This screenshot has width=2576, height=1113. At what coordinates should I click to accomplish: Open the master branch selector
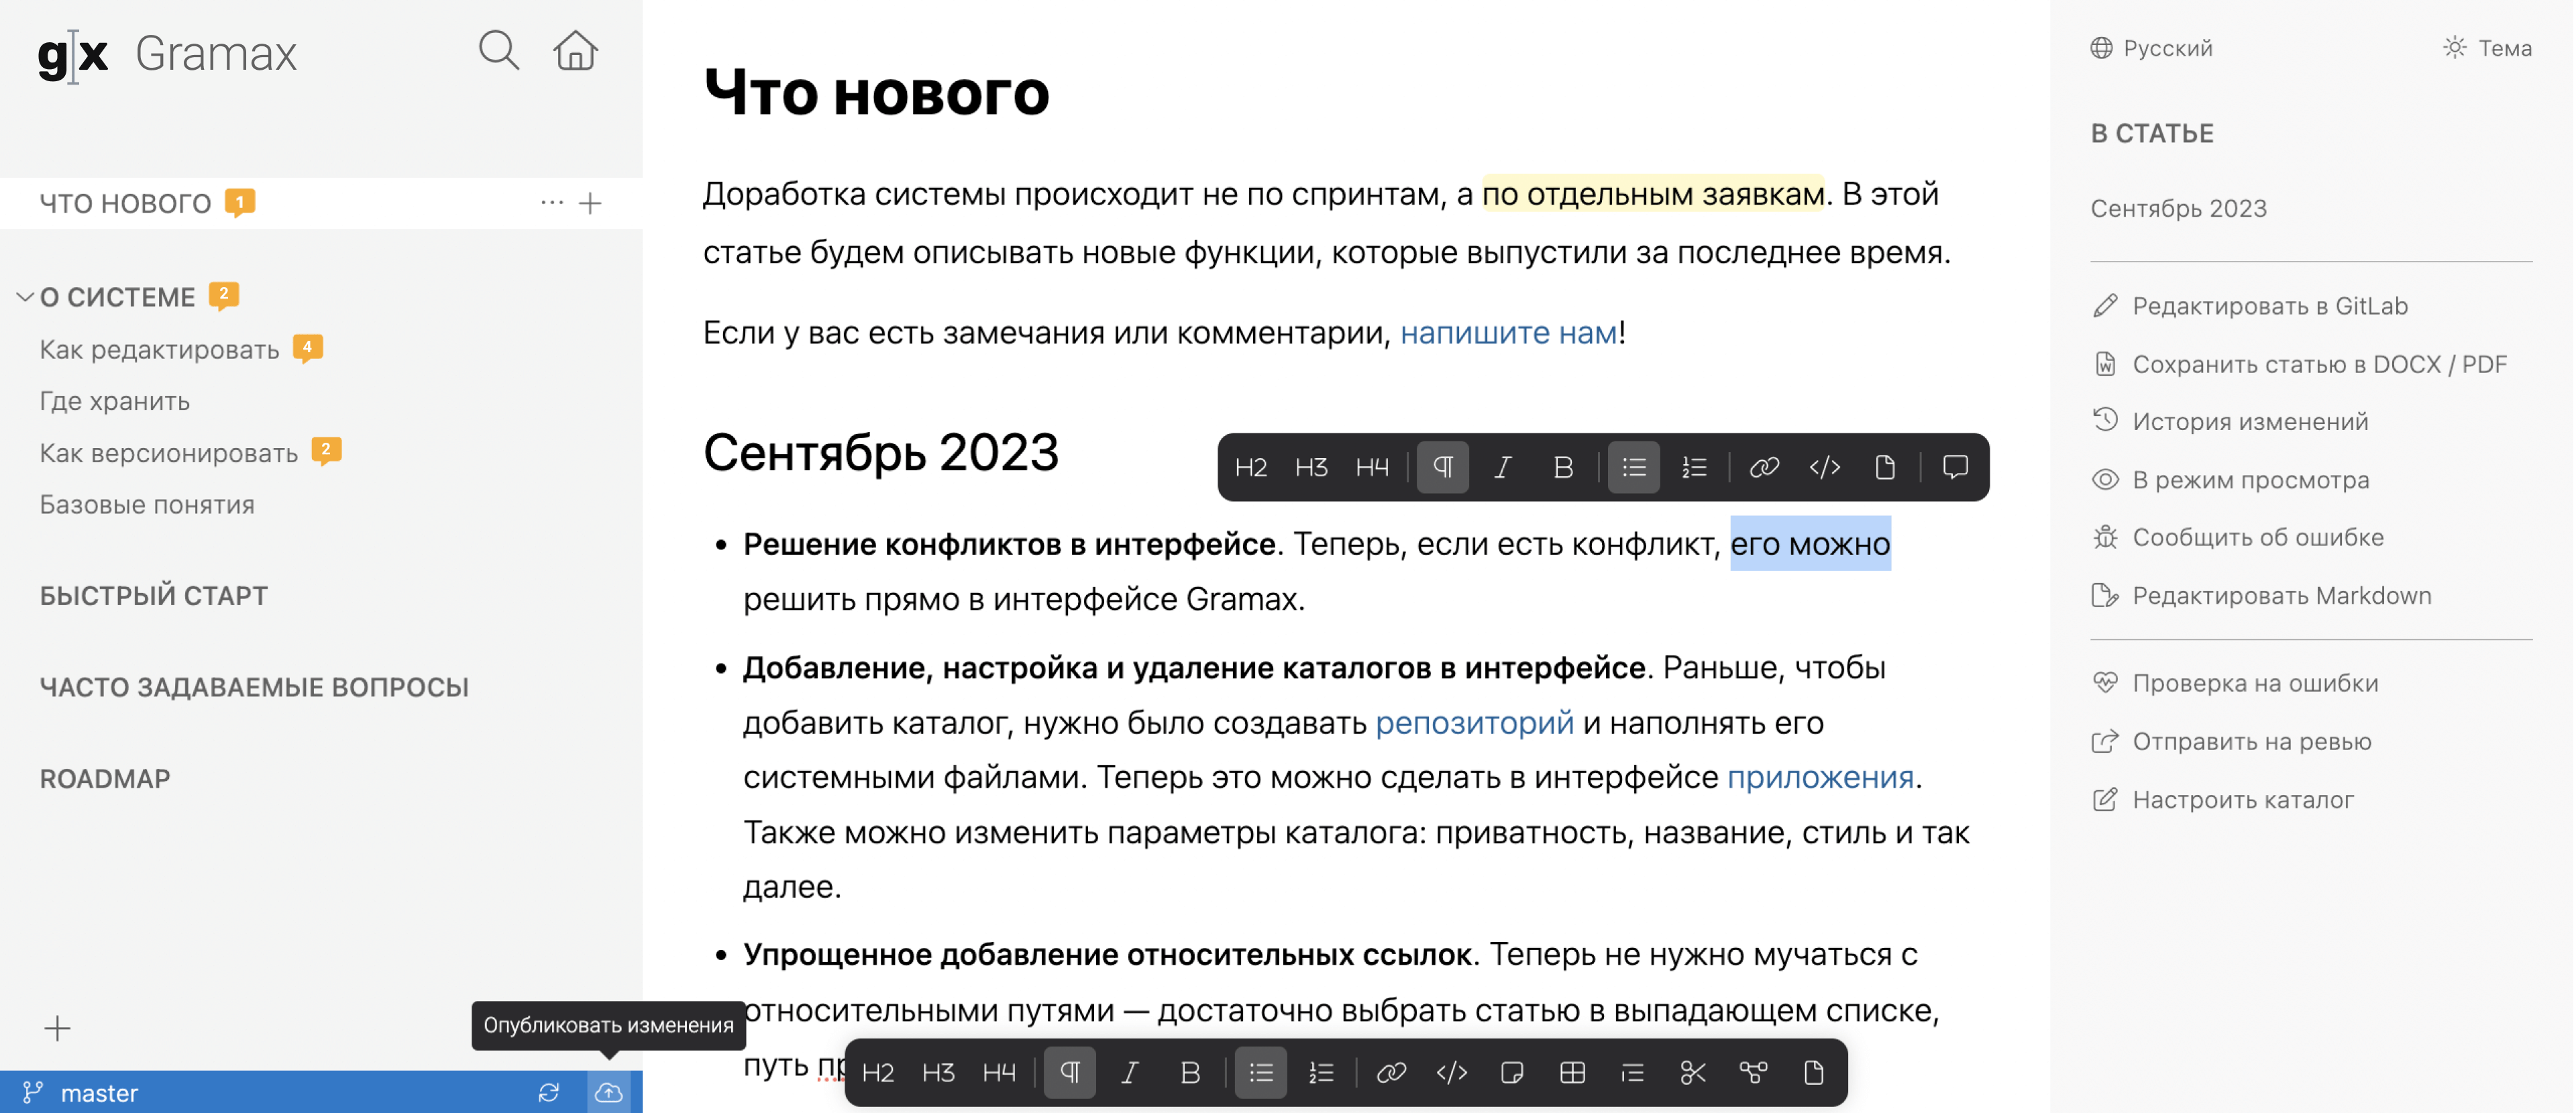pyautogui.click(x=80, y=1093)
